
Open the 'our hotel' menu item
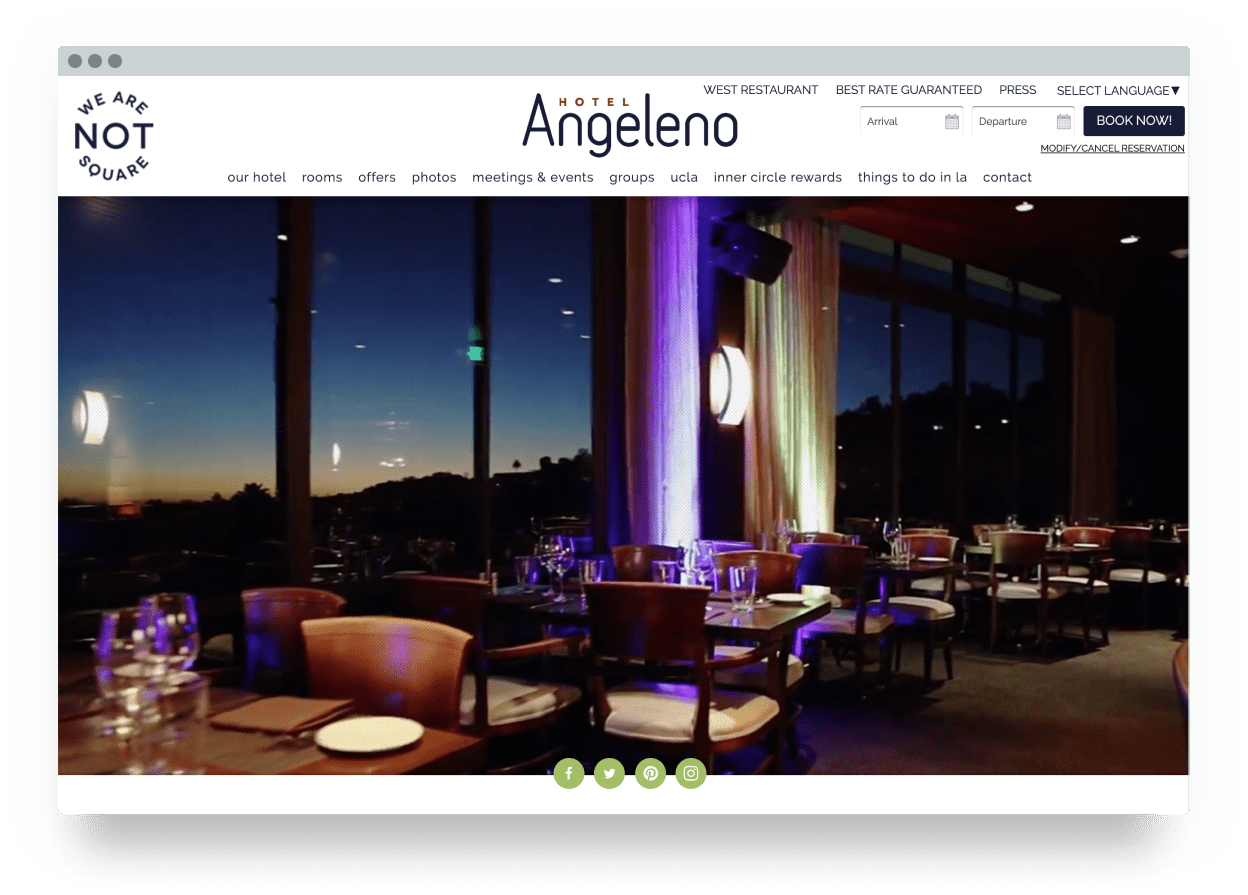click(x=257, y=177)
